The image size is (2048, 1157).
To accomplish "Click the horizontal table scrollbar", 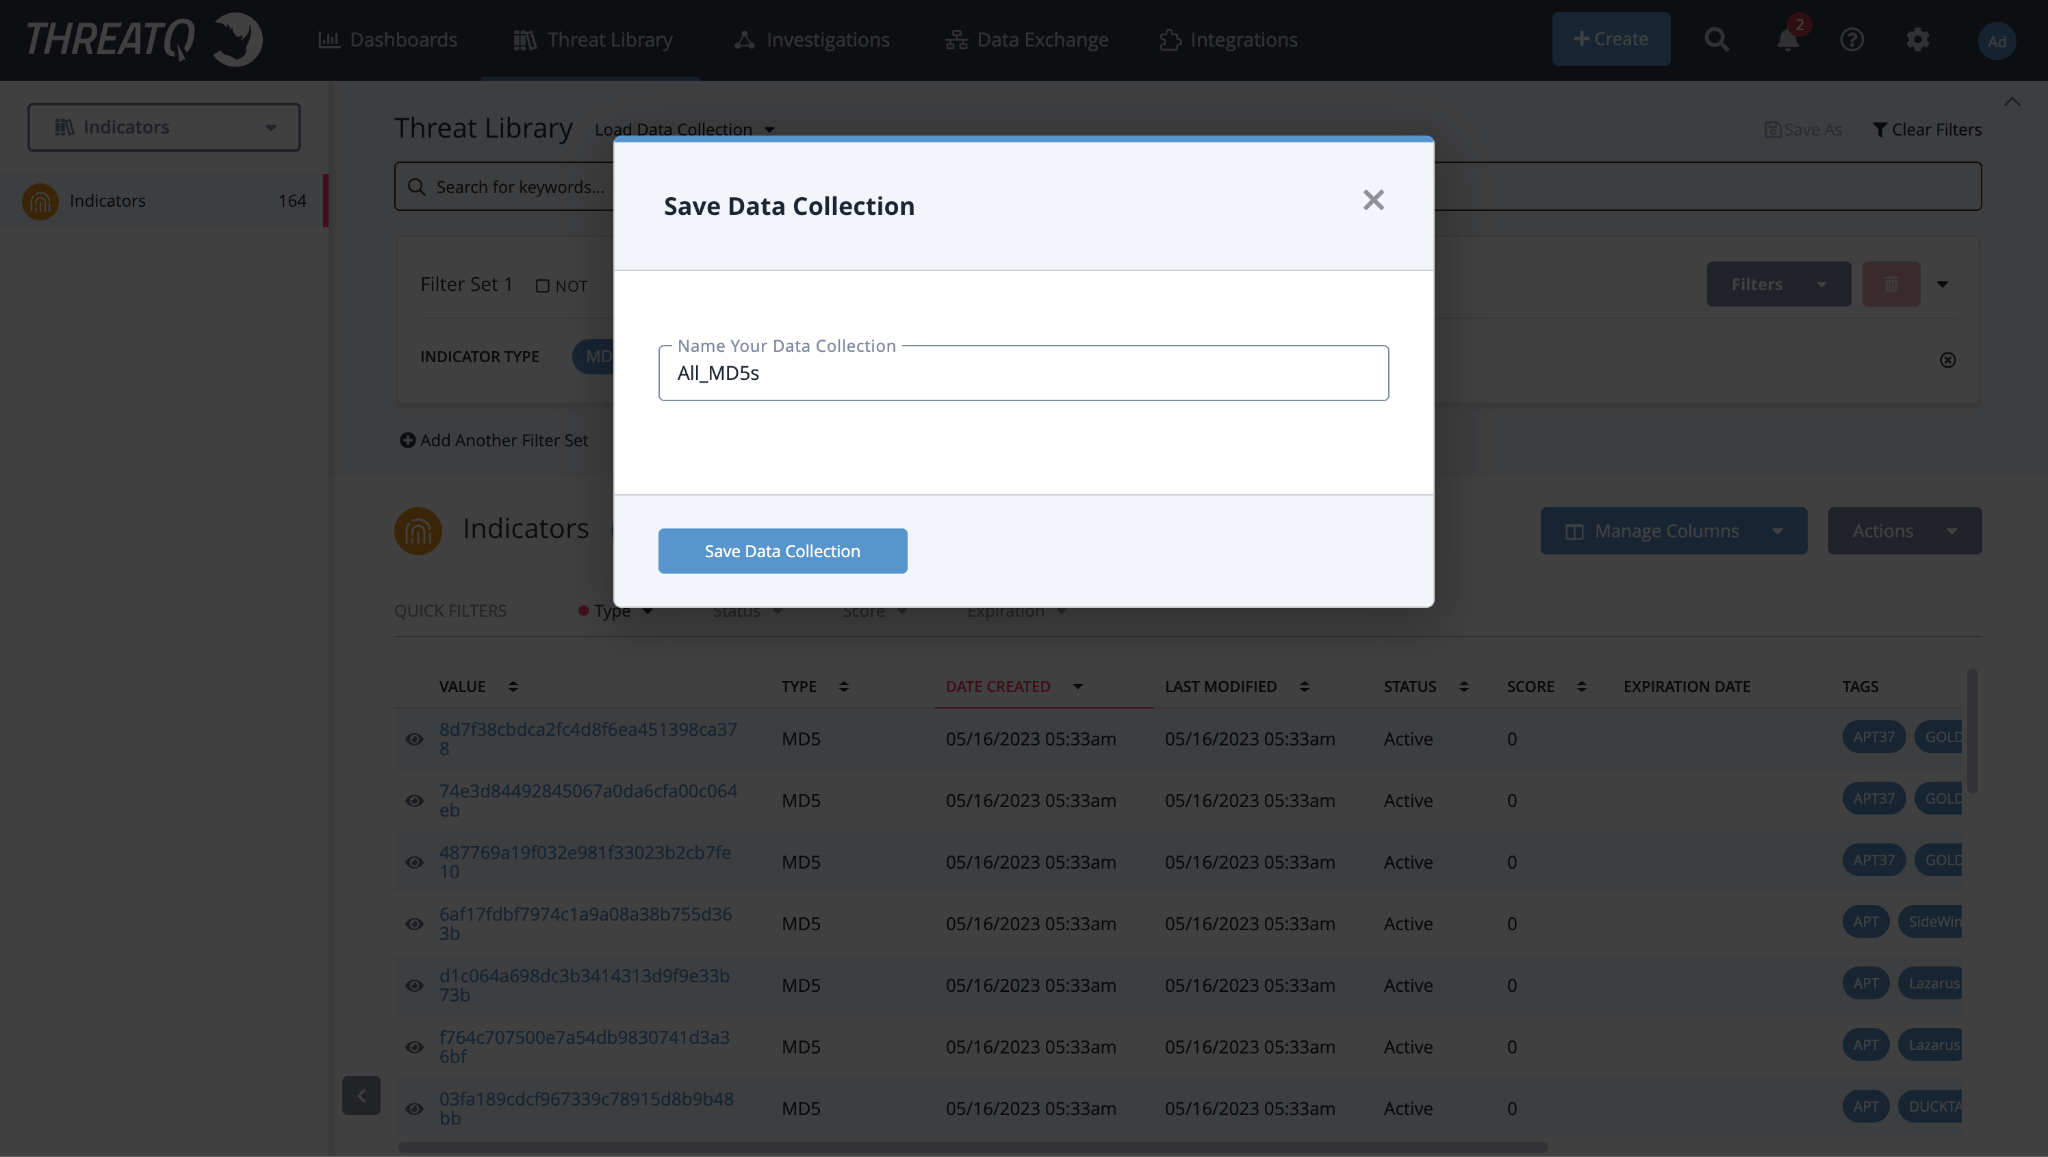I will [973, 1147].
